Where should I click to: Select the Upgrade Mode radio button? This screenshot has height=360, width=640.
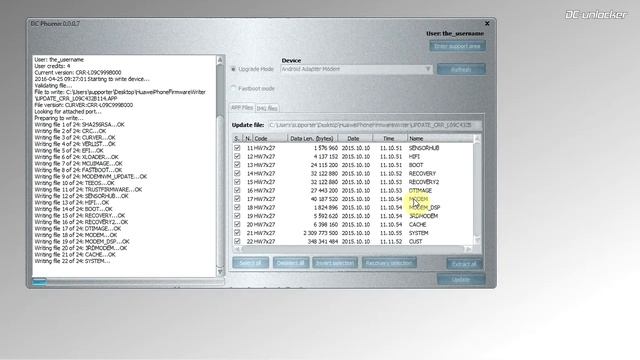coord(233,69)
